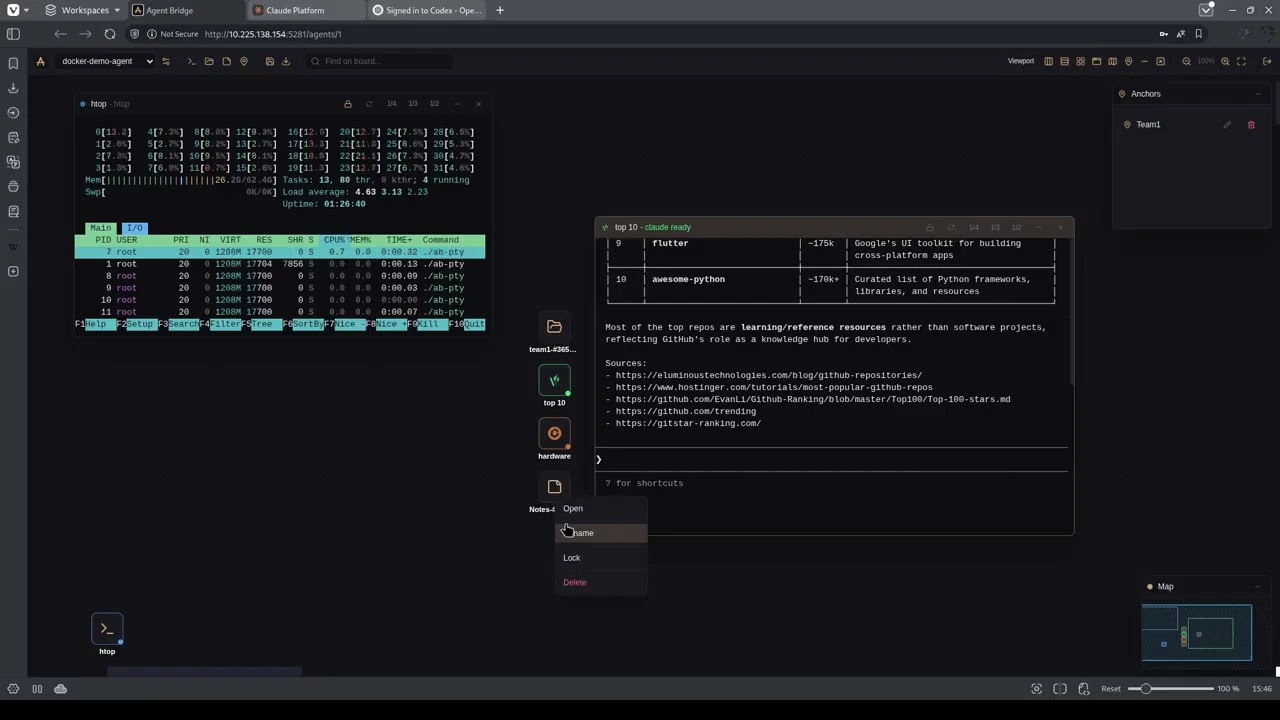Viewport: 1280px width, 720px height.
Task: Click the save disk icon in board toolbar
Action: click(x=270, y=61)
